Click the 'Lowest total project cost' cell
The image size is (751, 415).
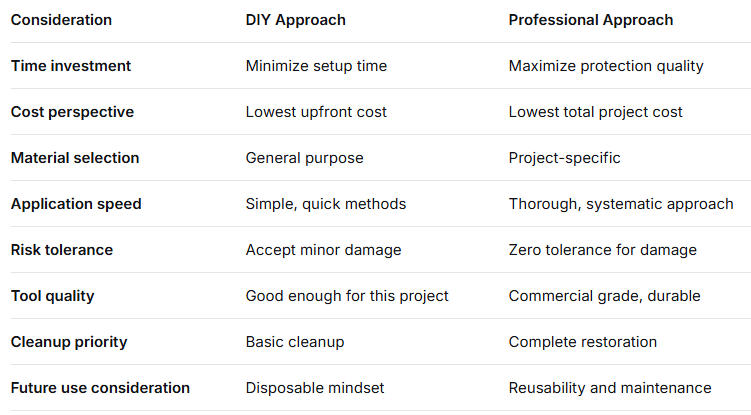(x=595, y=112)
